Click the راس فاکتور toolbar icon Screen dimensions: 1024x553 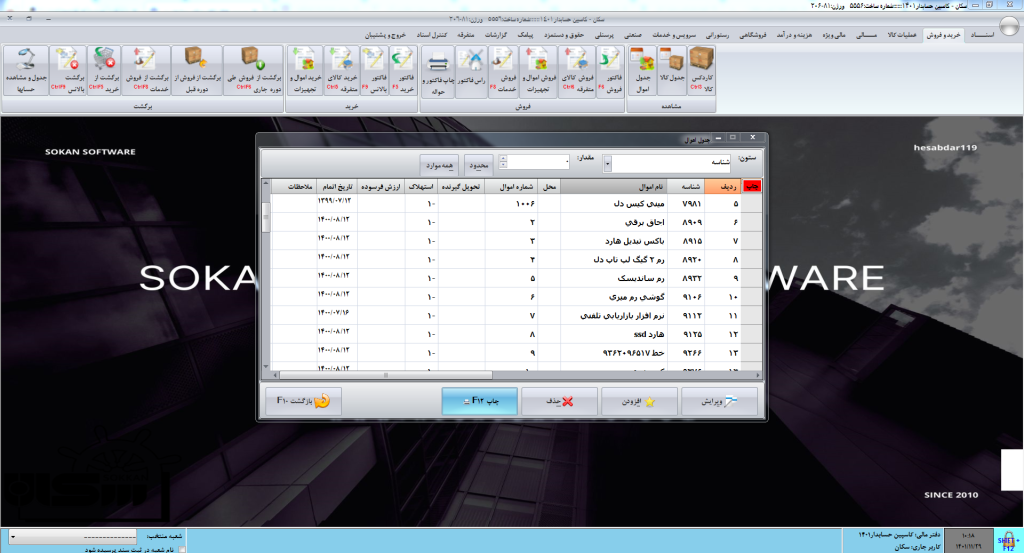tap(471, 71)
